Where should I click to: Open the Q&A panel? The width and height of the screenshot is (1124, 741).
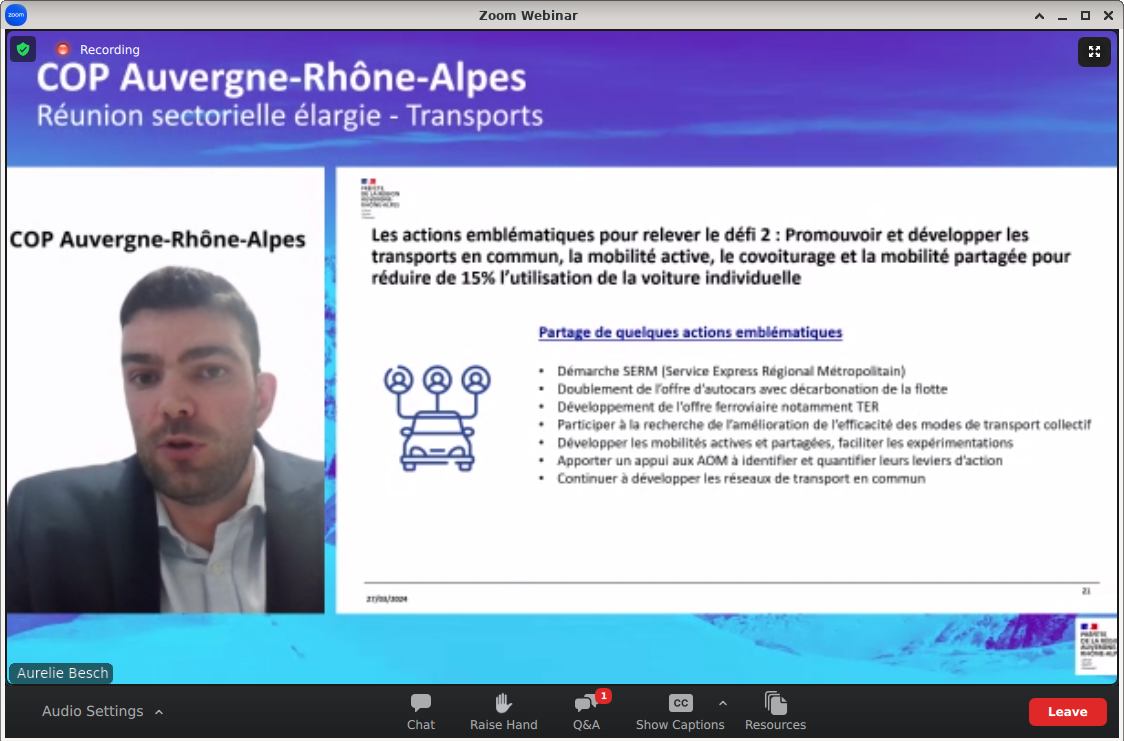click(586, 712)
